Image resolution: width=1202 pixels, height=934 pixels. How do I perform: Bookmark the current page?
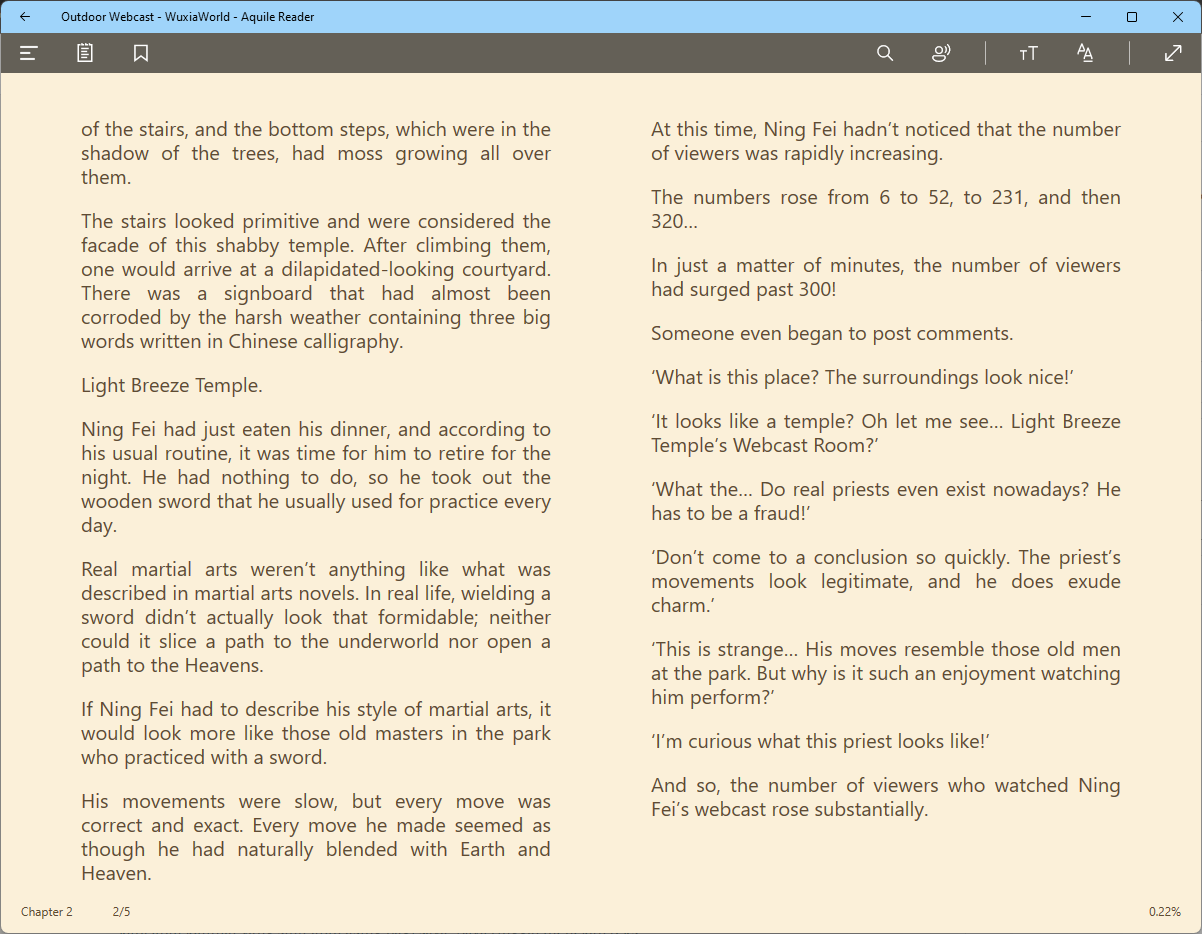click(141, 53)
